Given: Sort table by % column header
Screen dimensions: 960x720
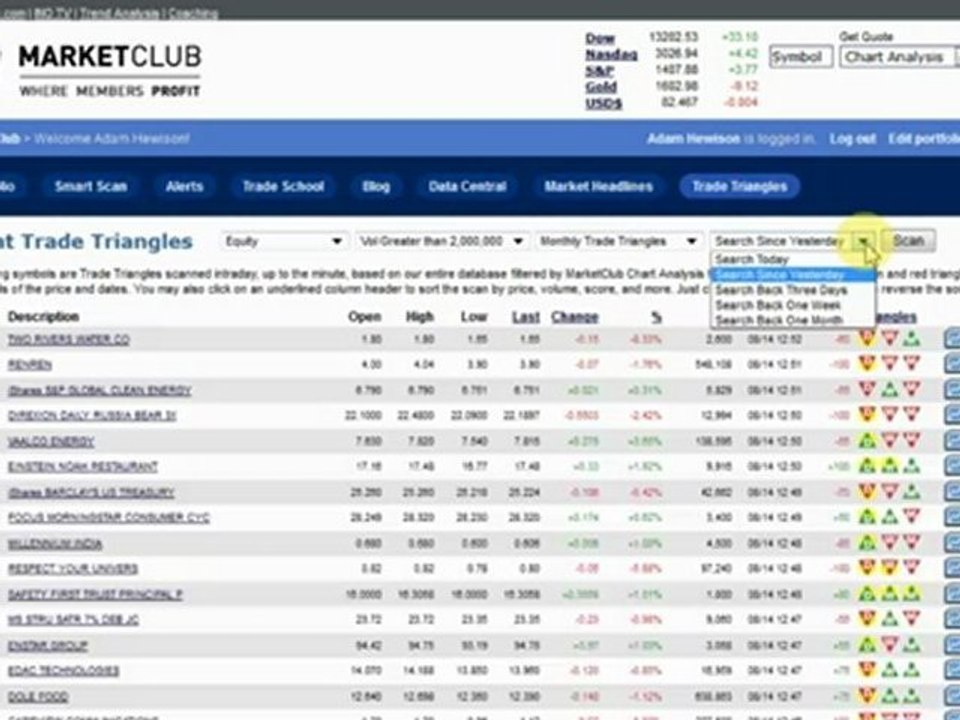Looking at the screenshot, I should (x=656, y=317).
